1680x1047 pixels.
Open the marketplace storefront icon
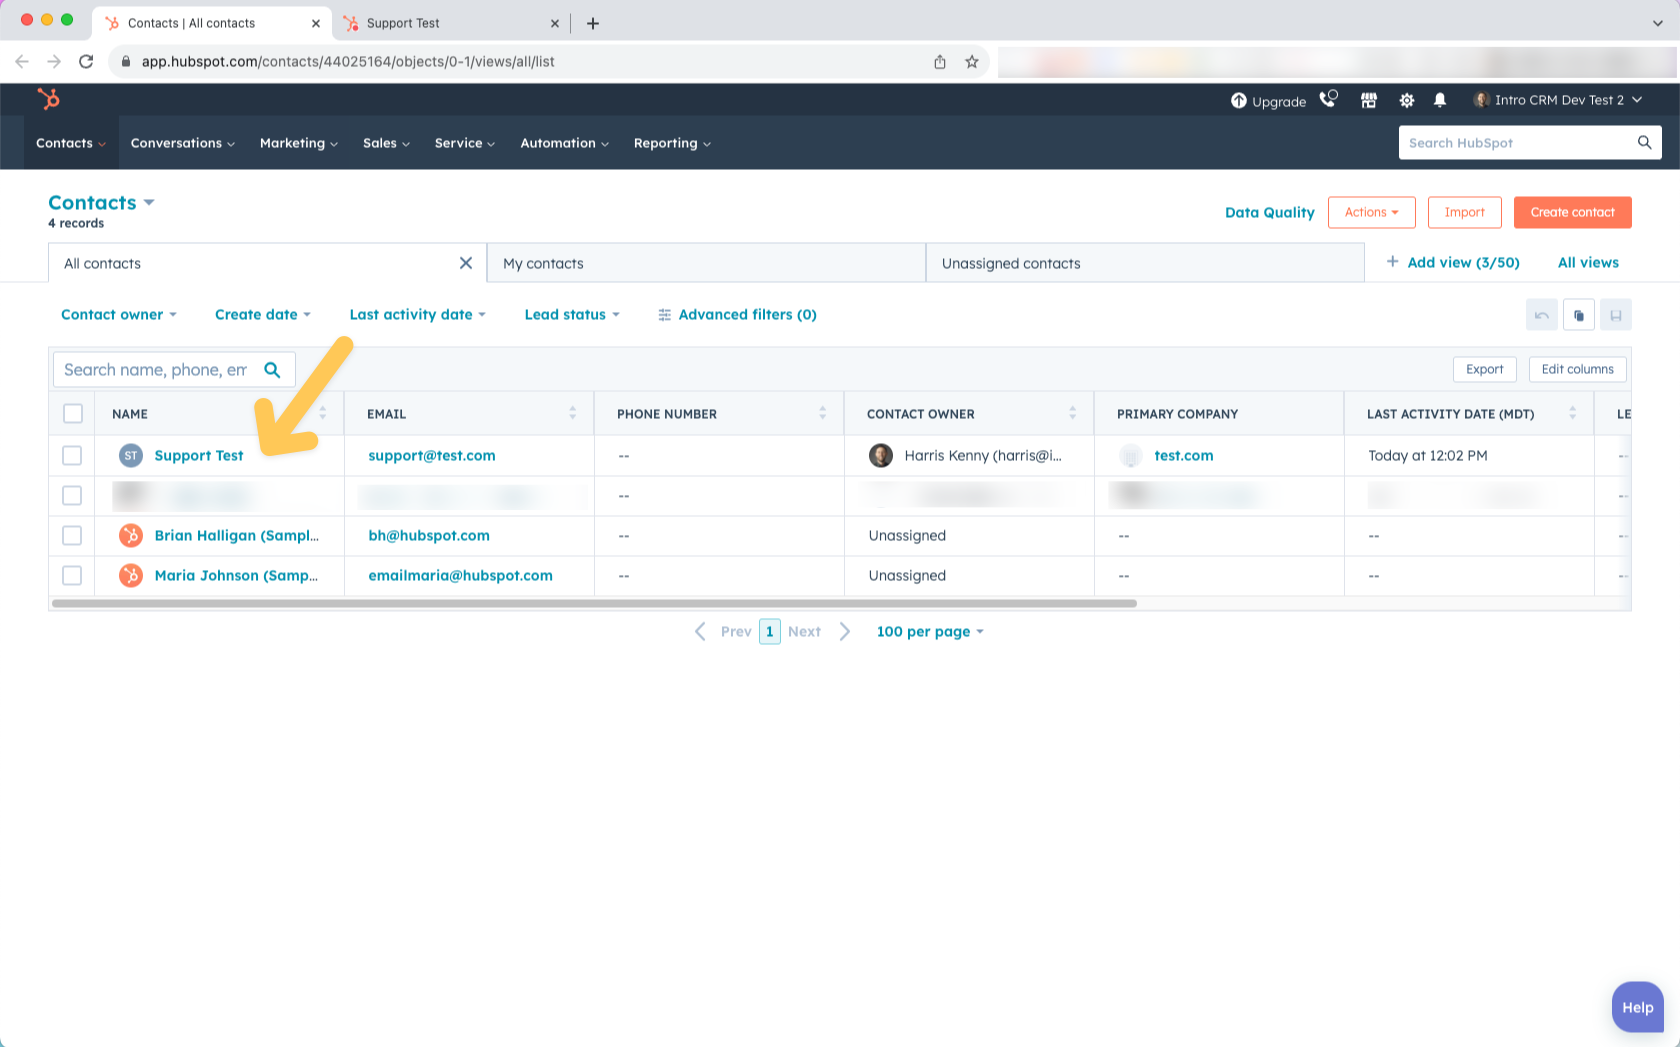pos(1369,100)
